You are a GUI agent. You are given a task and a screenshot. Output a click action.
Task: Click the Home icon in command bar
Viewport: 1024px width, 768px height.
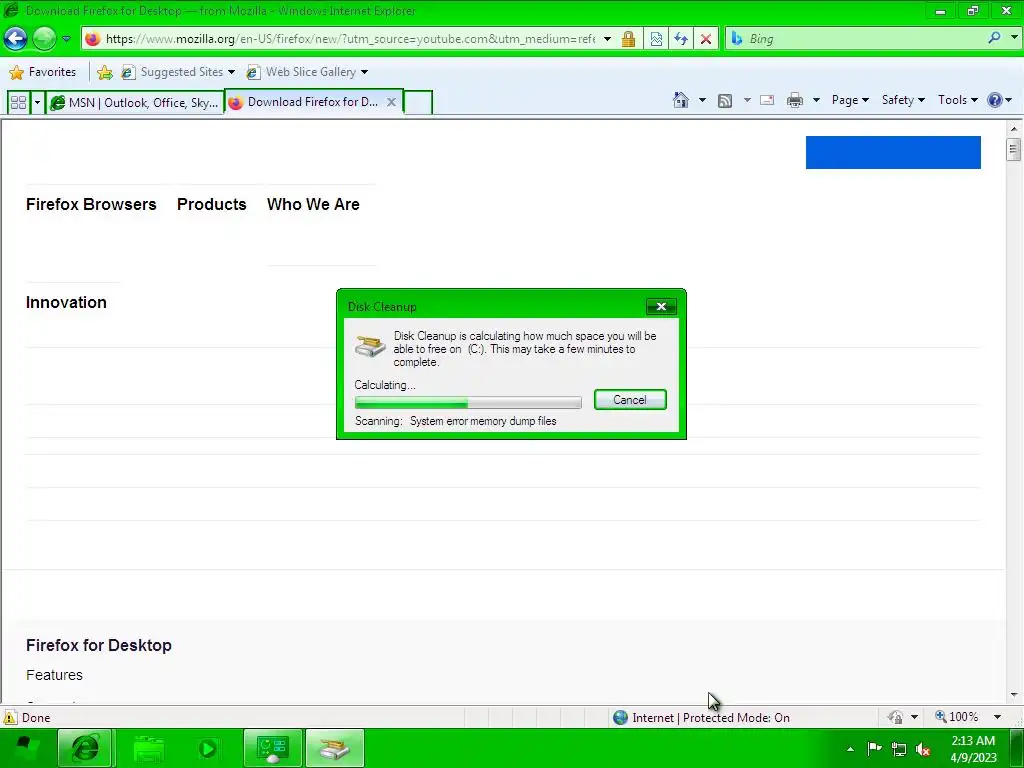pos(680,100)
